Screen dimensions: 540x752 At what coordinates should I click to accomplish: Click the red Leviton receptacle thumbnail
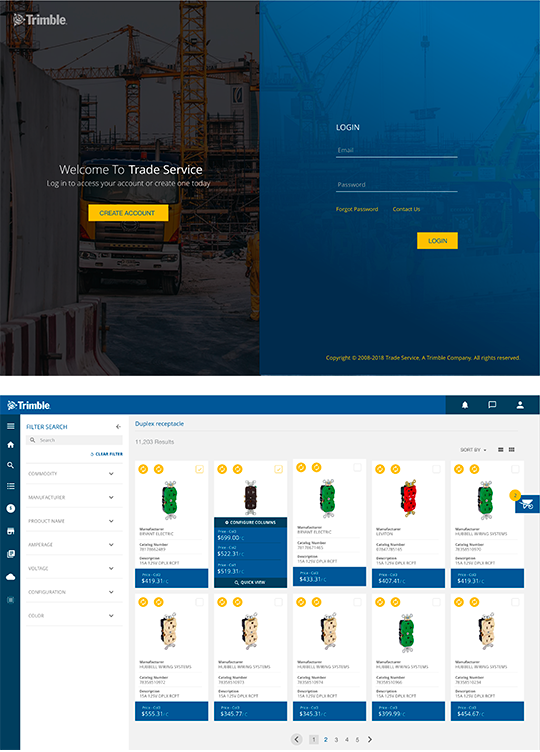[408, 499]
